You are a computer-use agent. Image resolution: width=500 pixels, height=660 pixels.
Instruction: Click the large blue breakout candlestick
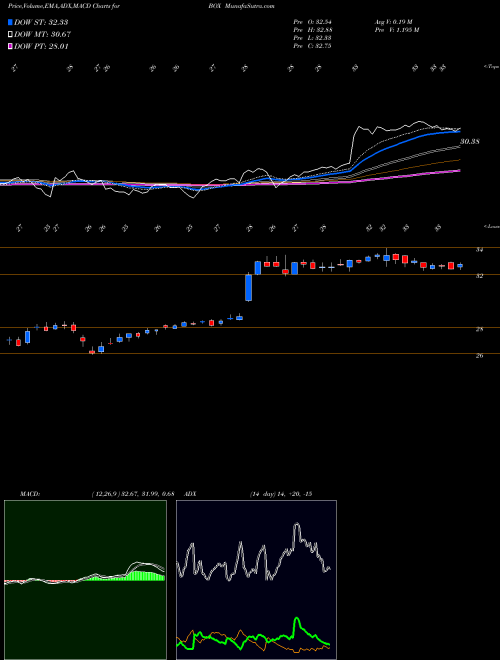tap(248, 288)
